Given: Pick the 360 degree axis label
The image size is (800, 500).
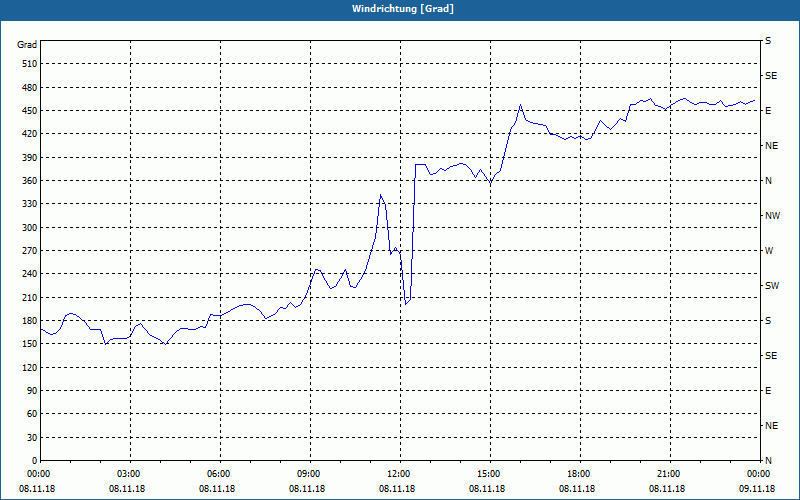Looking at the screenshot, I should tap(30, 181).
